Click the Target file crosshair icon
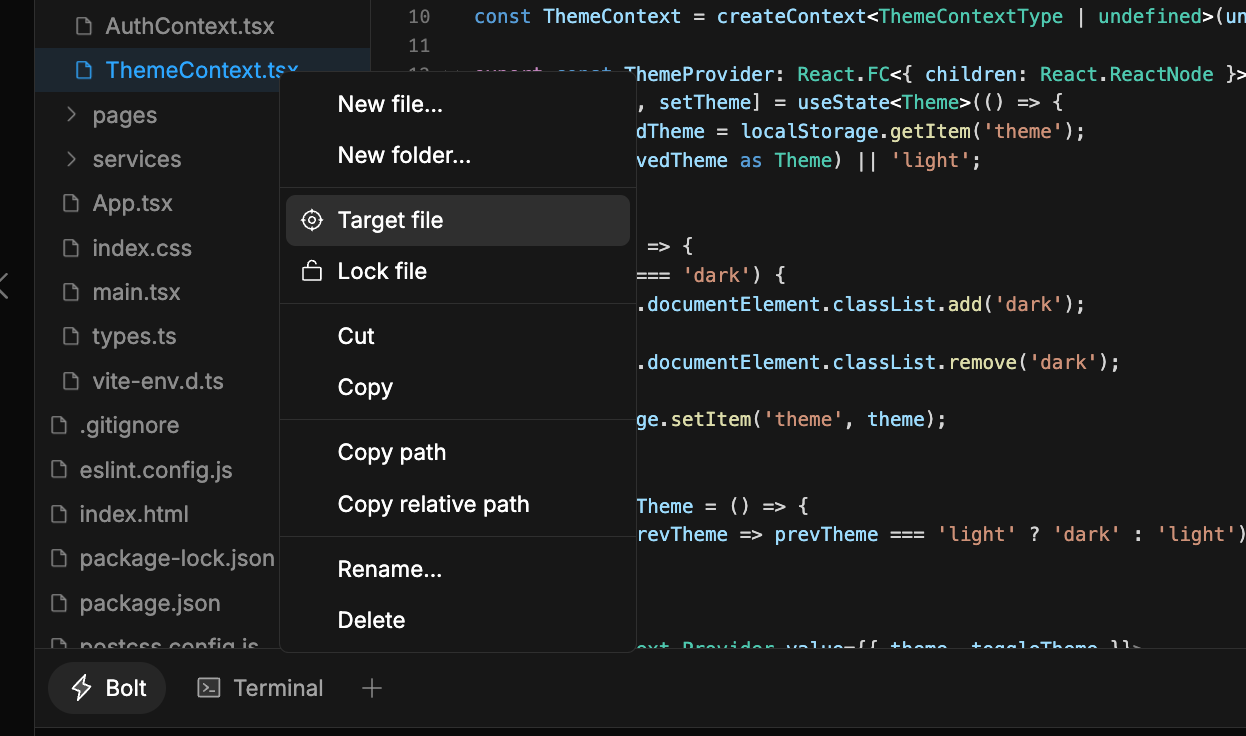1246x736 pixels. coord(311,220)
